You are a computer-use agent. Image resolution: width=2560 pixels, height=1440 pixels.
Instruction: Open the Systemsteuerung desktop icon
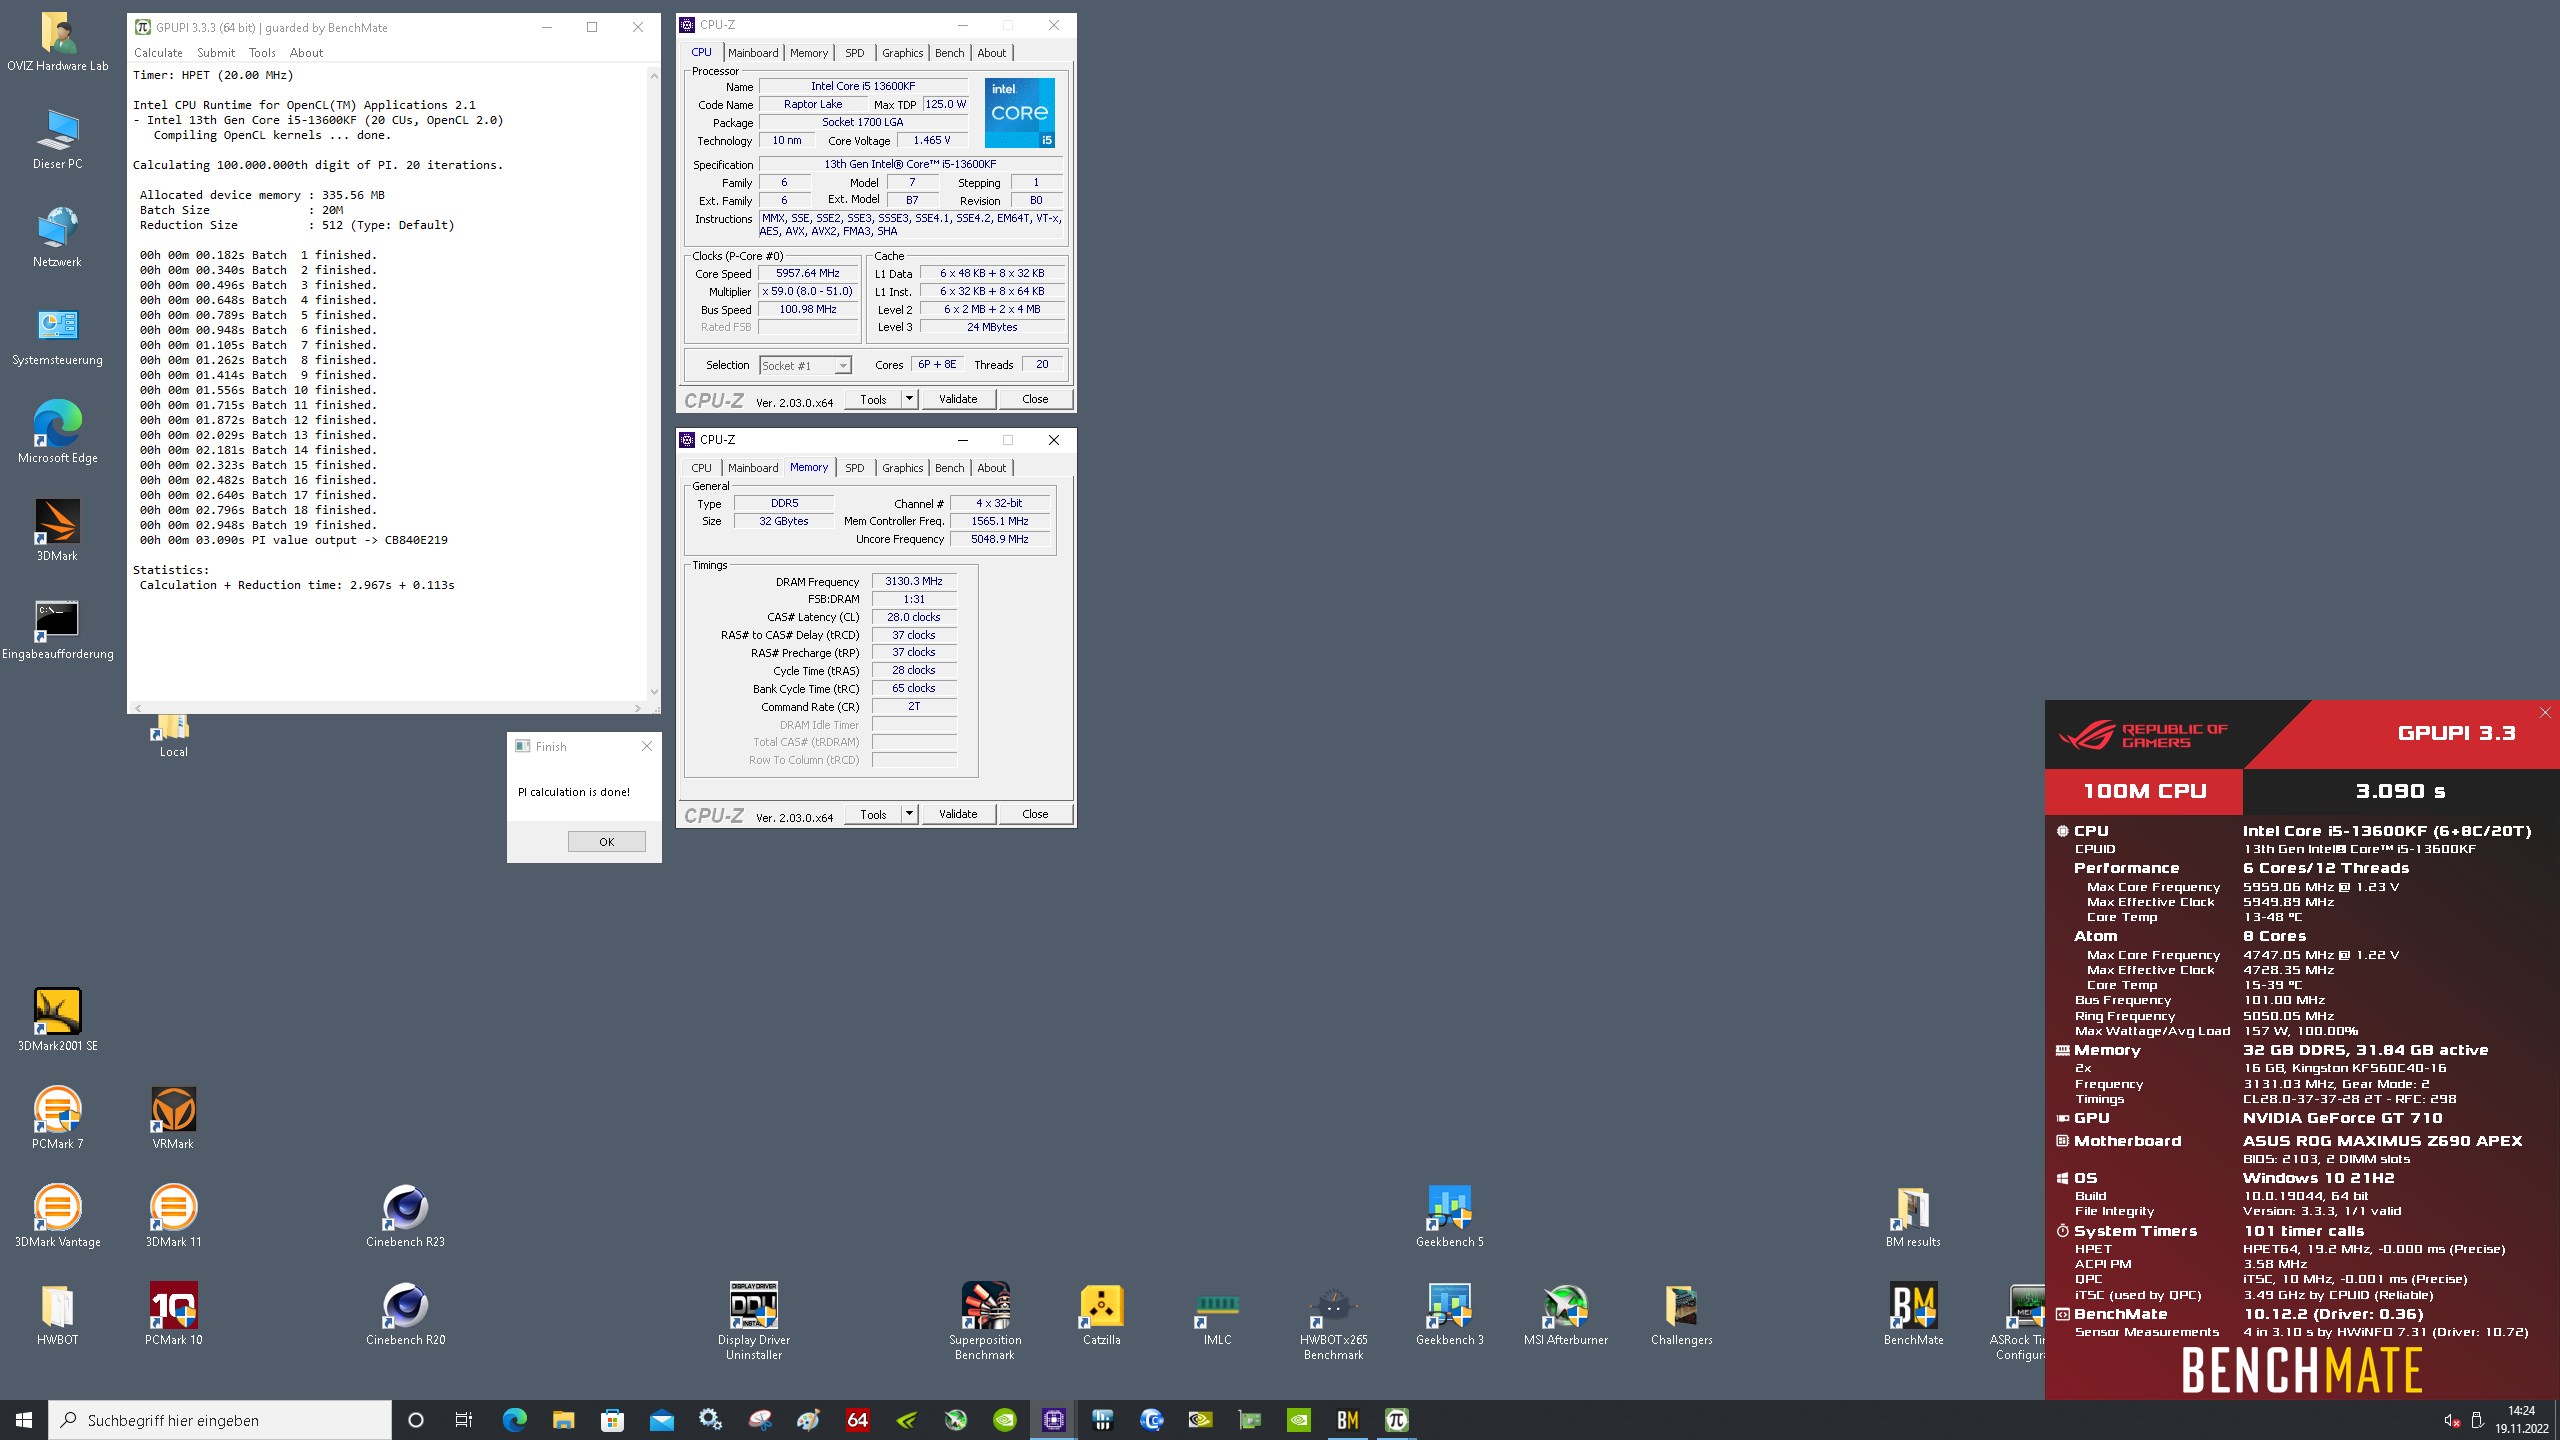pos(57,335)
